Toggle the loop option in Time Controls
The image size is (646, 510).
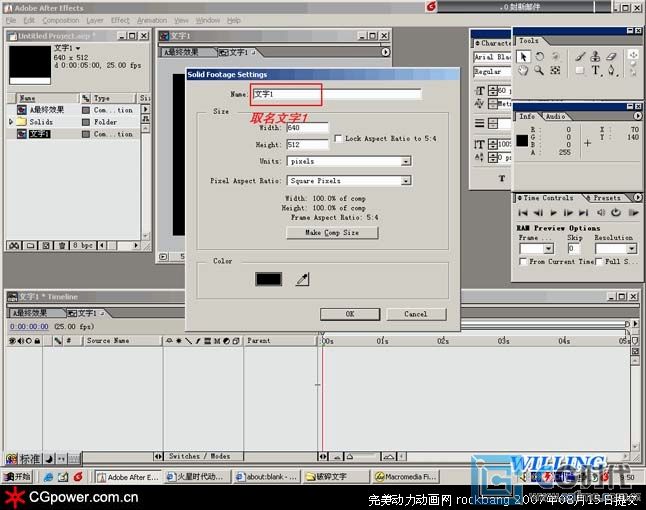pos(616,213)
